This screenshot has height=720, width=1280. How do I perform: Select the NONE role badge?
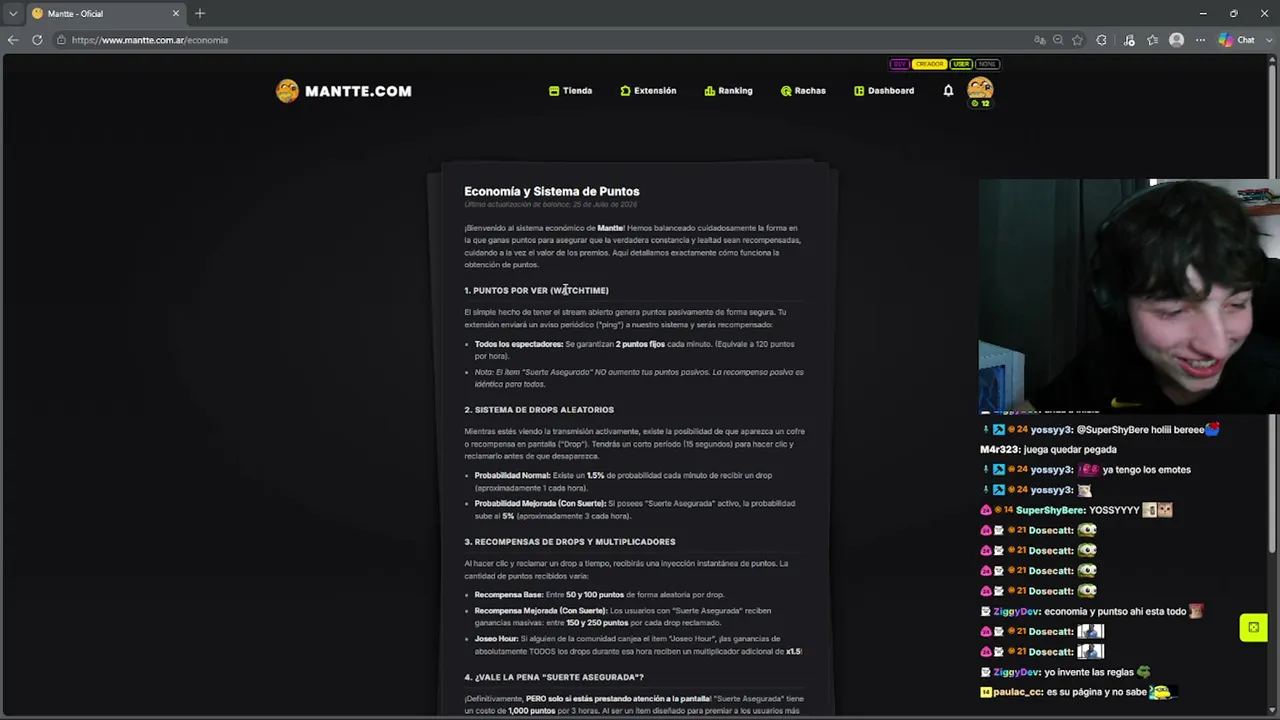(x=987, y=64)
